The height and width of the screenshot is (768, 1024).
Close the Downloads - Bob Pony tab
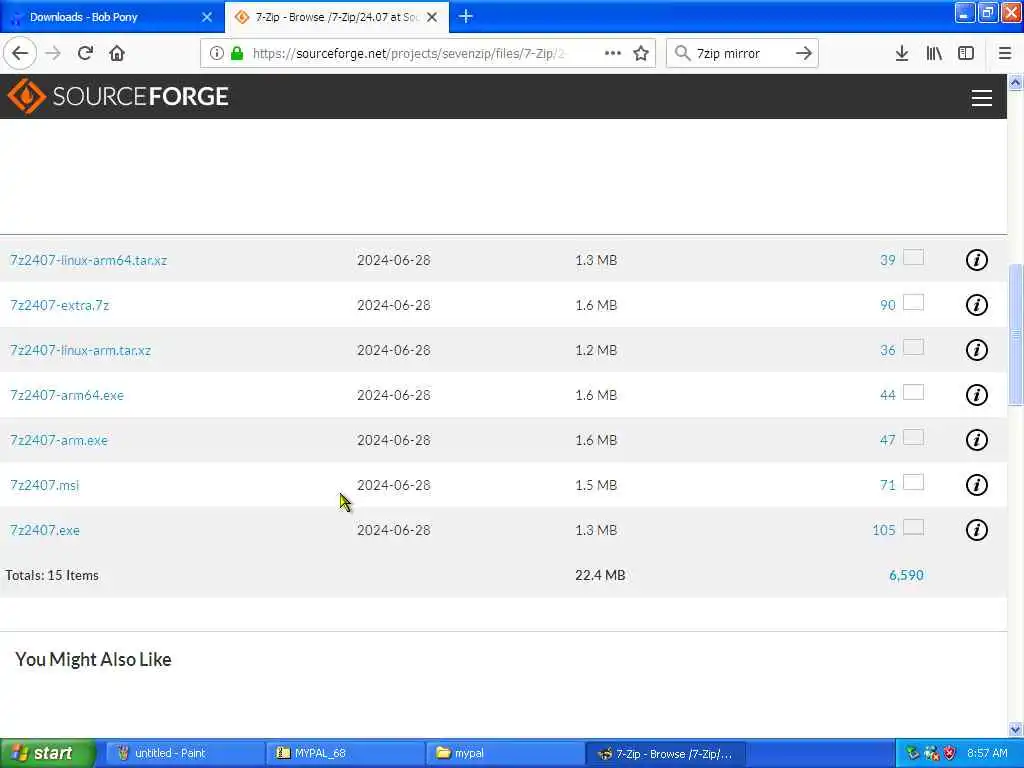click(207, 17)
